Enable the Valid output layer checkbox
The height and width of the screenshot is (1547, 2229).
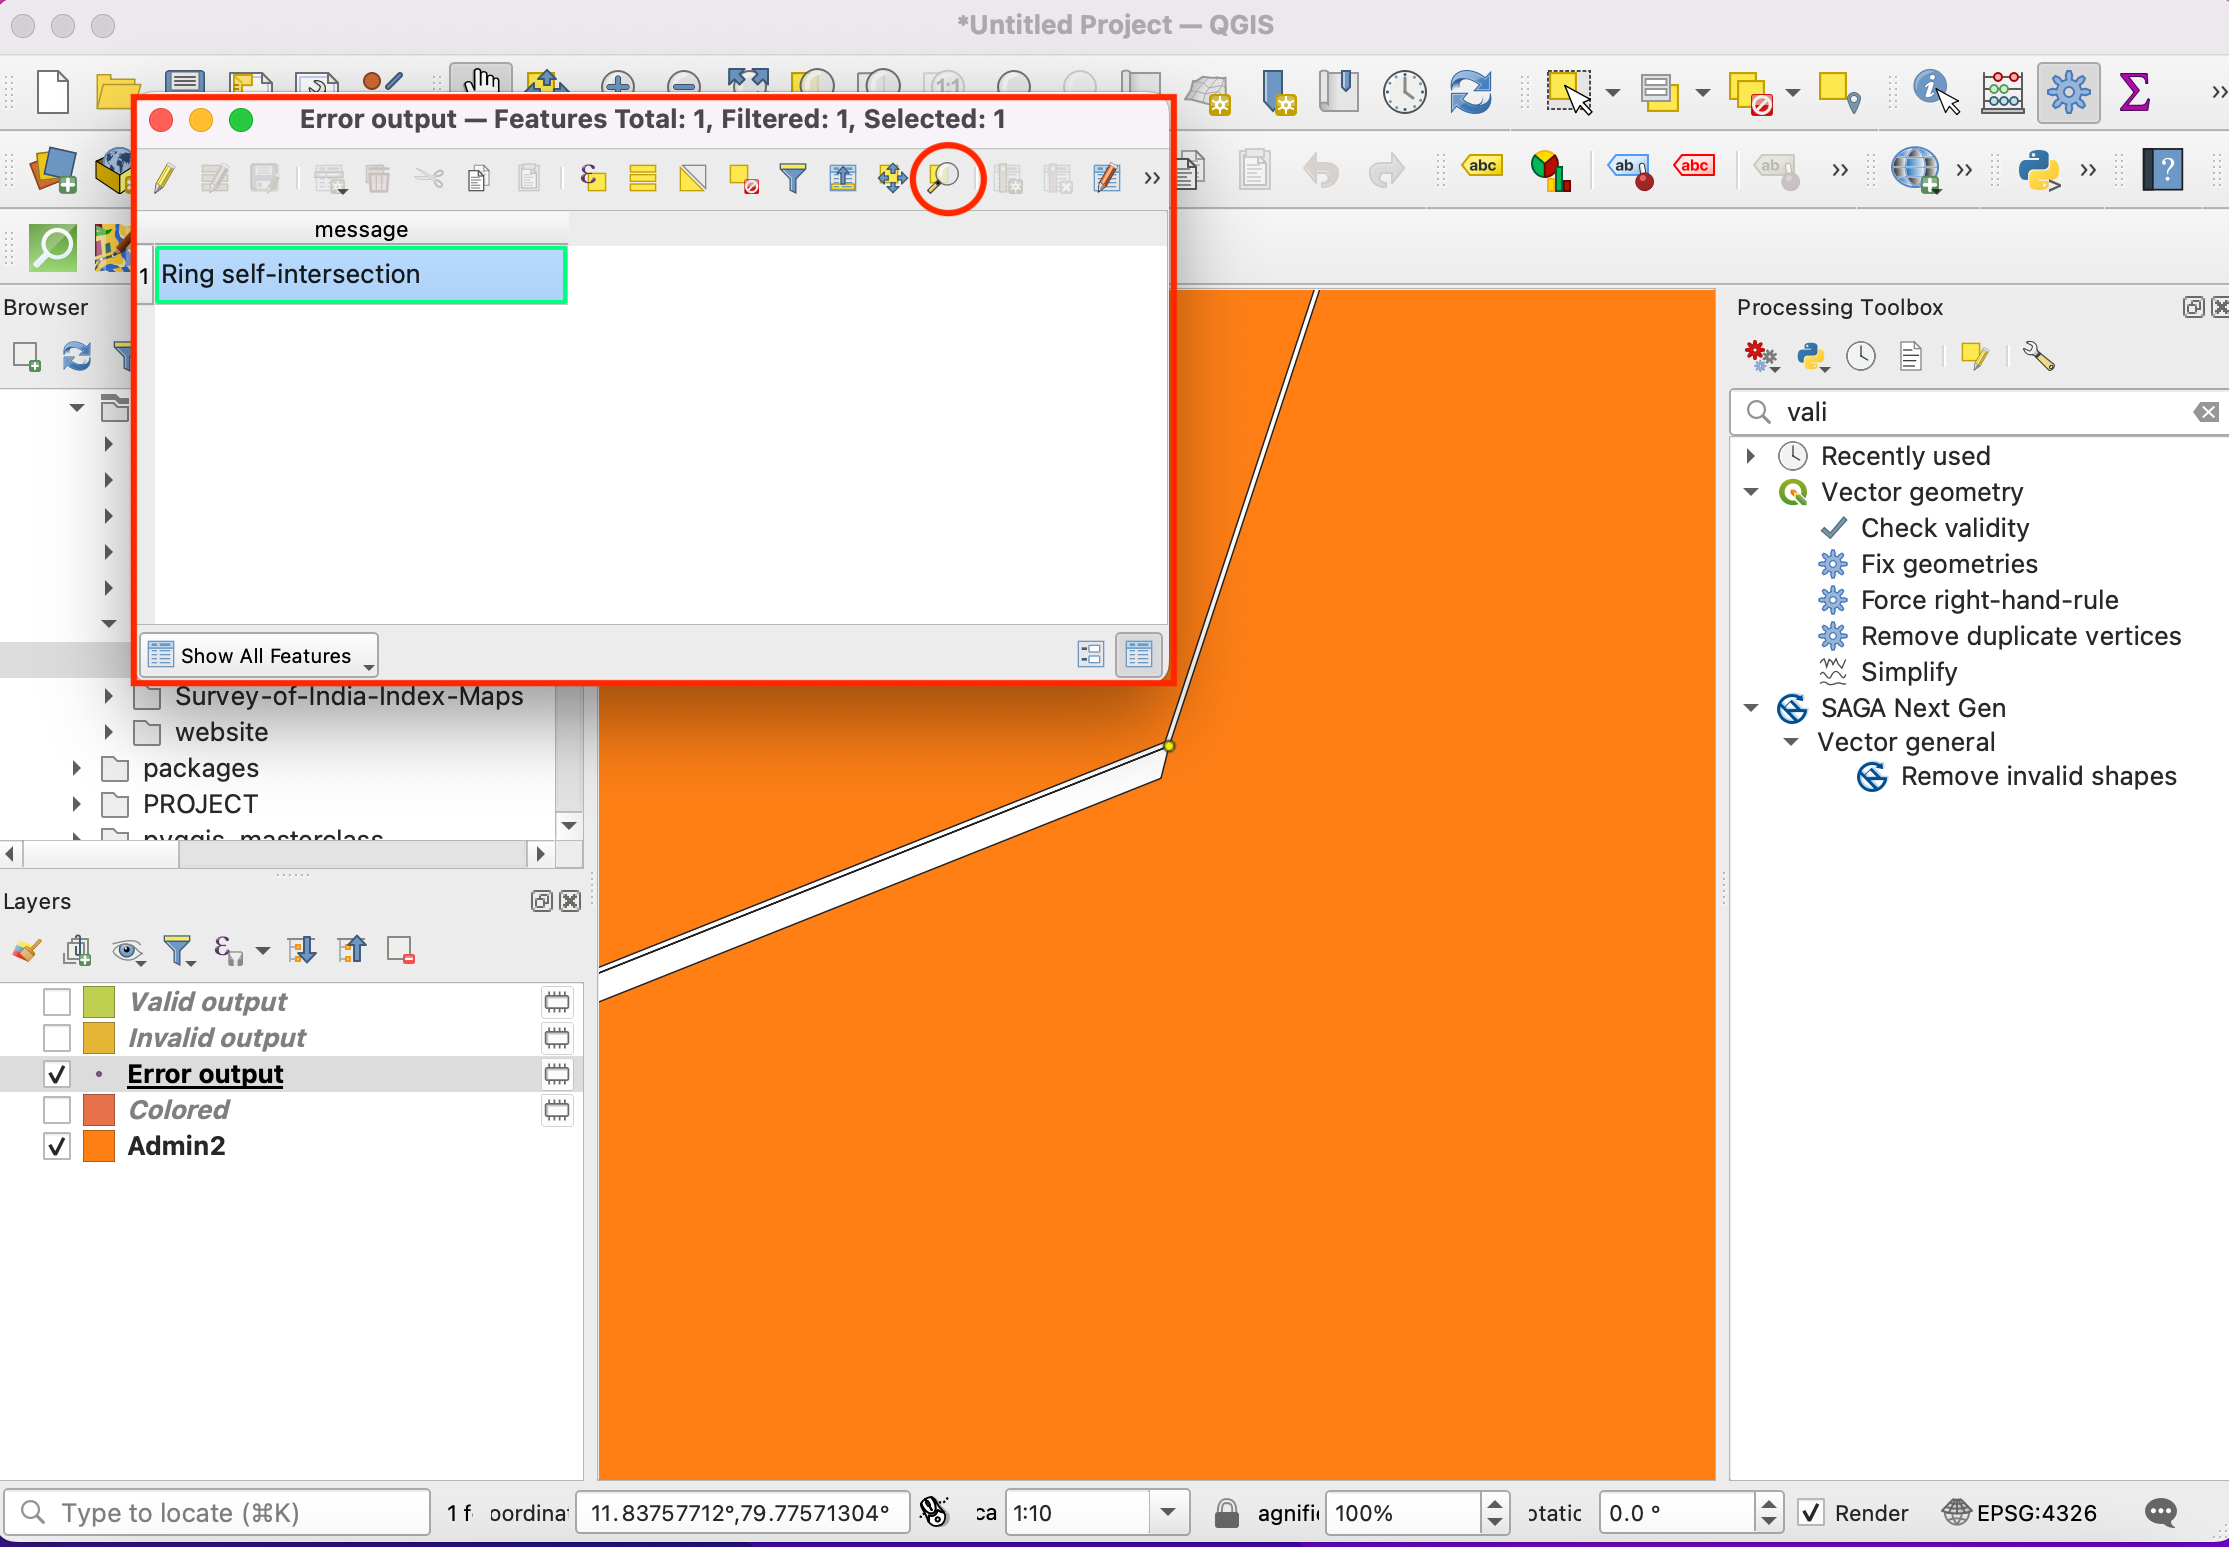(x=57, y=1002)
